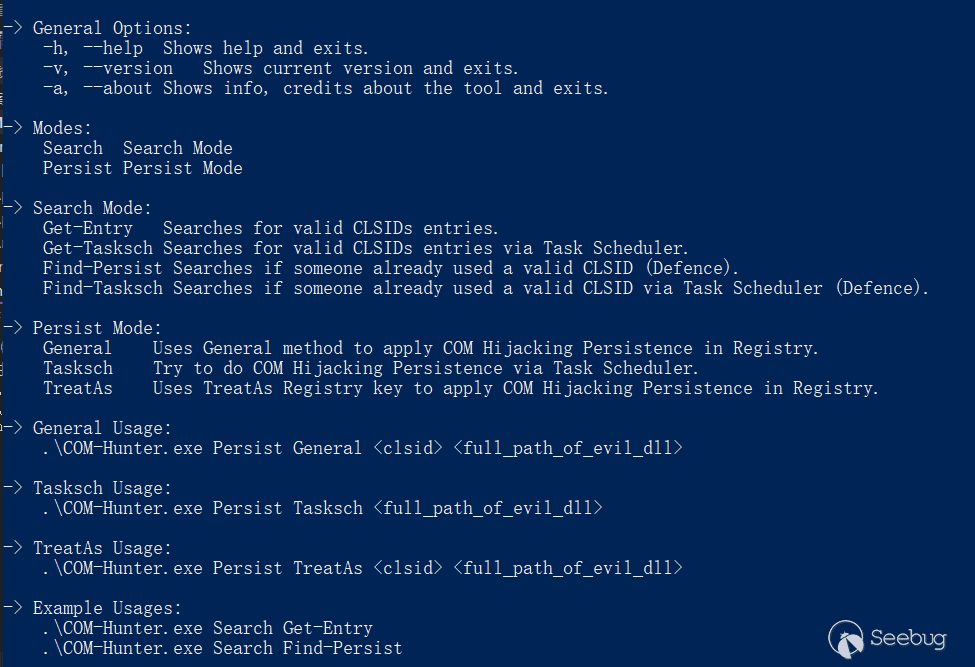975x667 pixels.
Task: Click the 'Persist Mode:' section heading
Action: [x=97, y=328]
